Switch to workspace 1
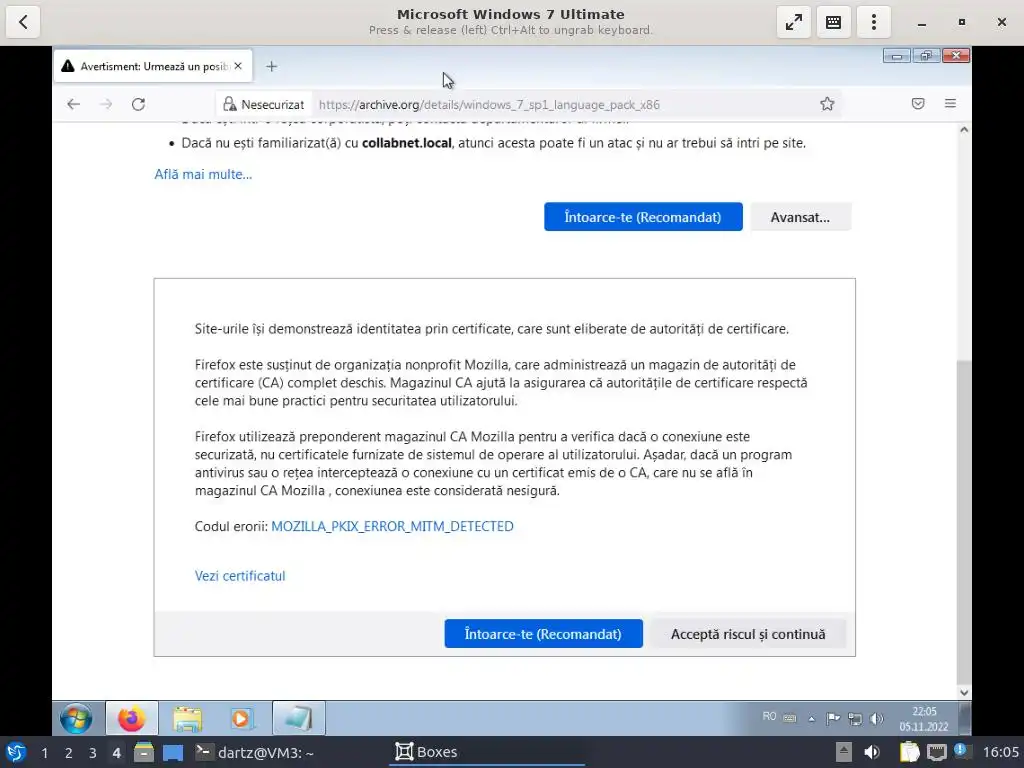 44,753
